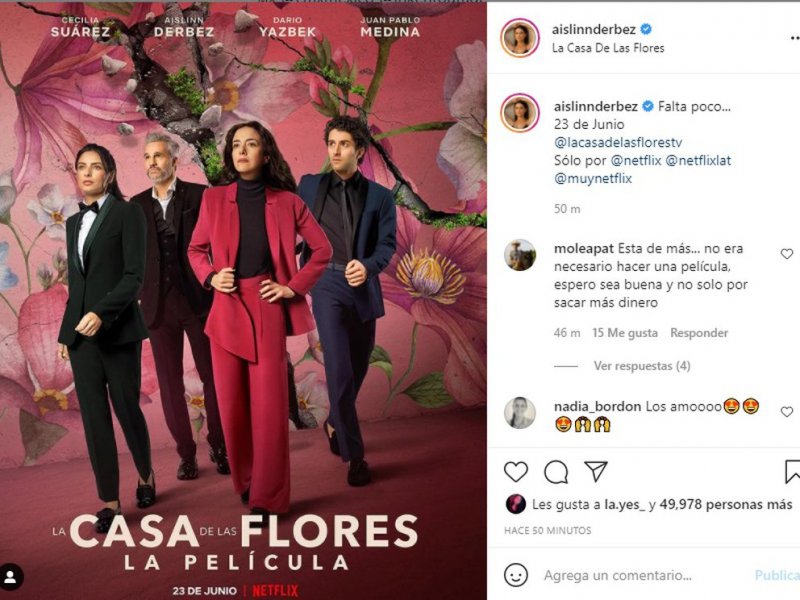Open comments via the speech bubble icon

coord(556,472)
